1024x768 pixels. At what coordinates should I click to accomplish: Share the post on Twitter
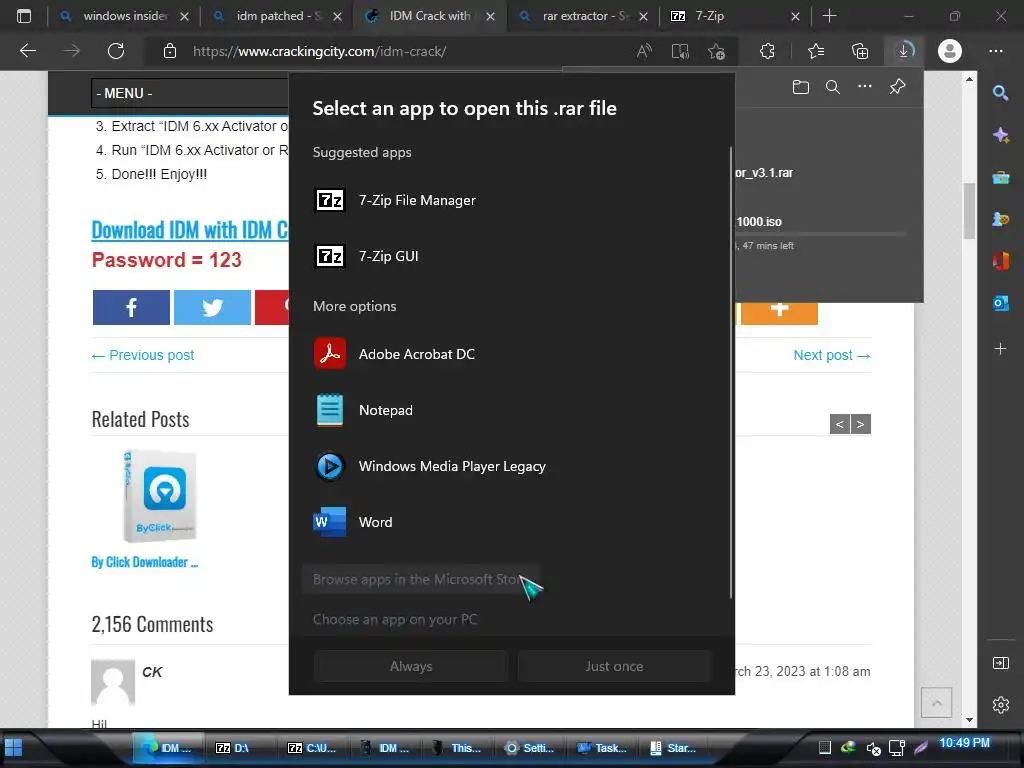[x=212, y=307]
